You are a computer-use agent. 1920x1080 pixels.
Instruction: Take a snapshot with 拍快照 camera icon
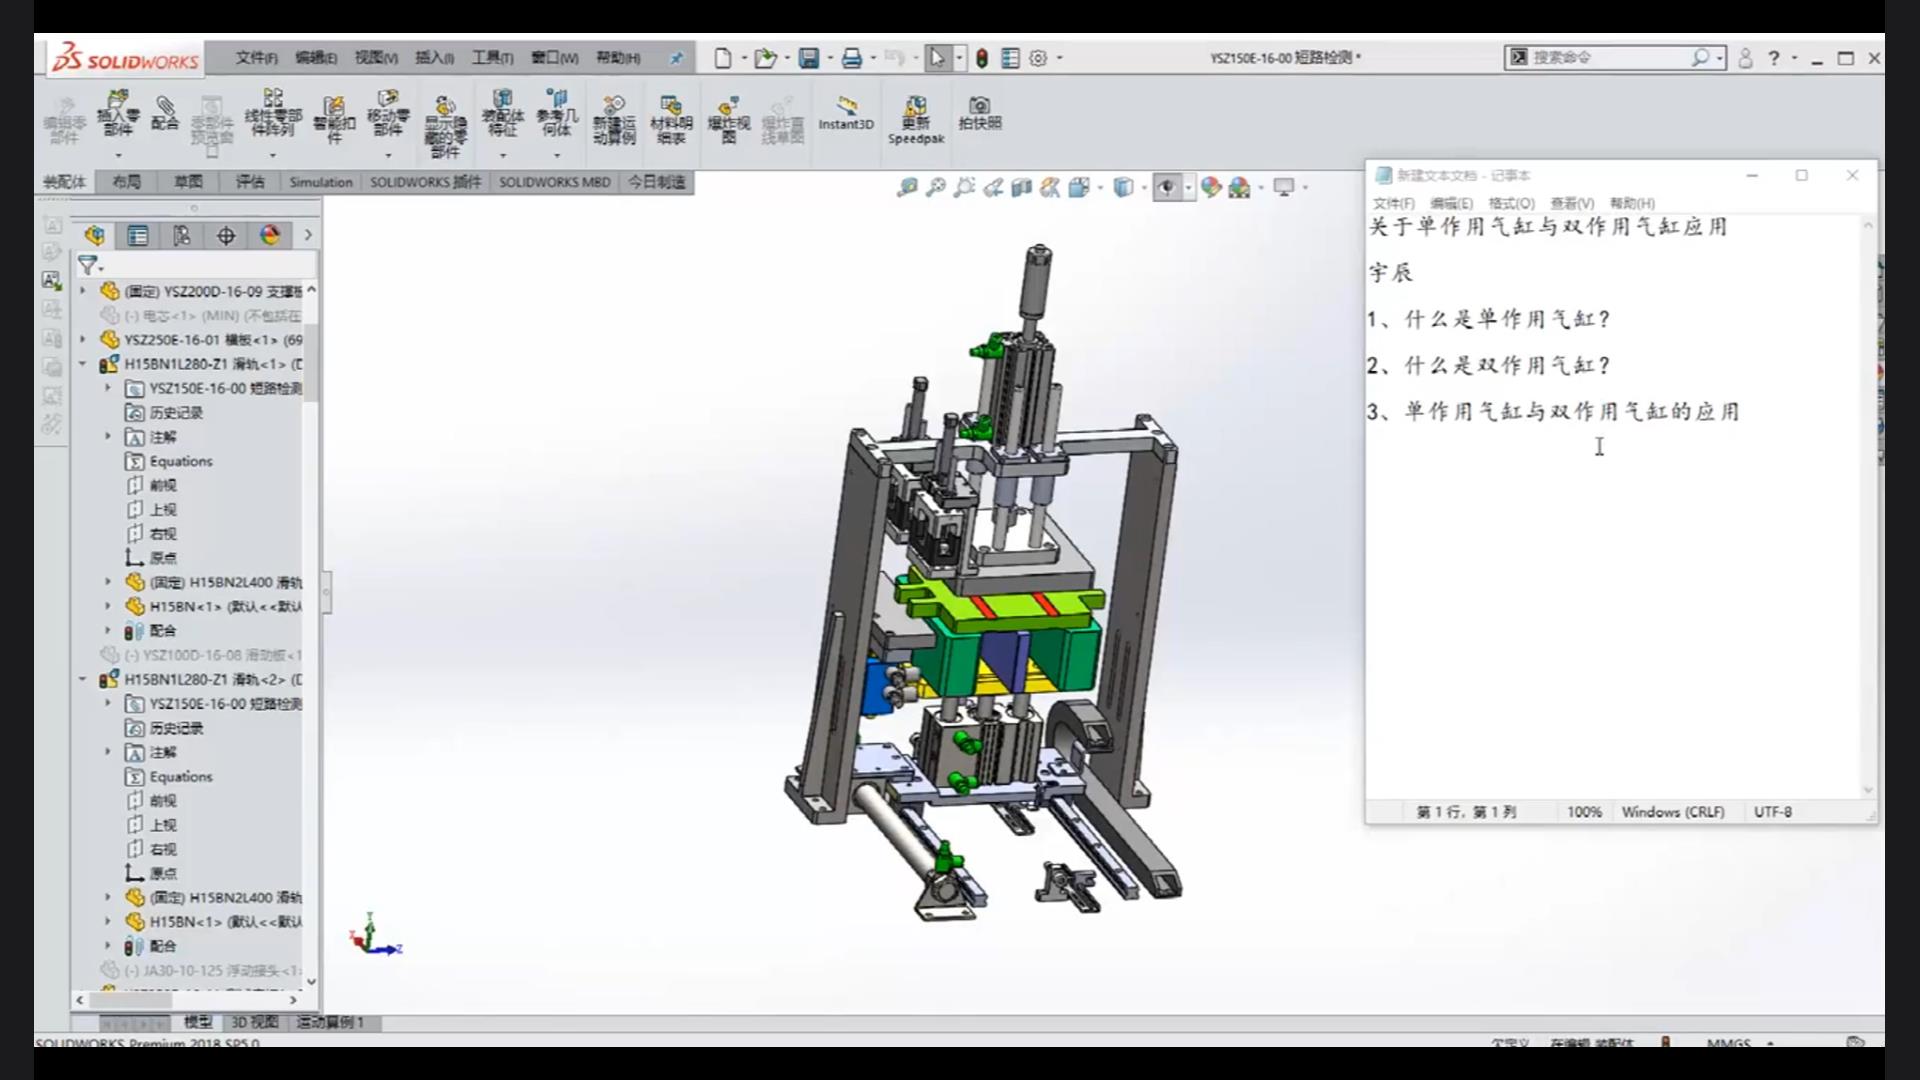click(x=980, y=113)
